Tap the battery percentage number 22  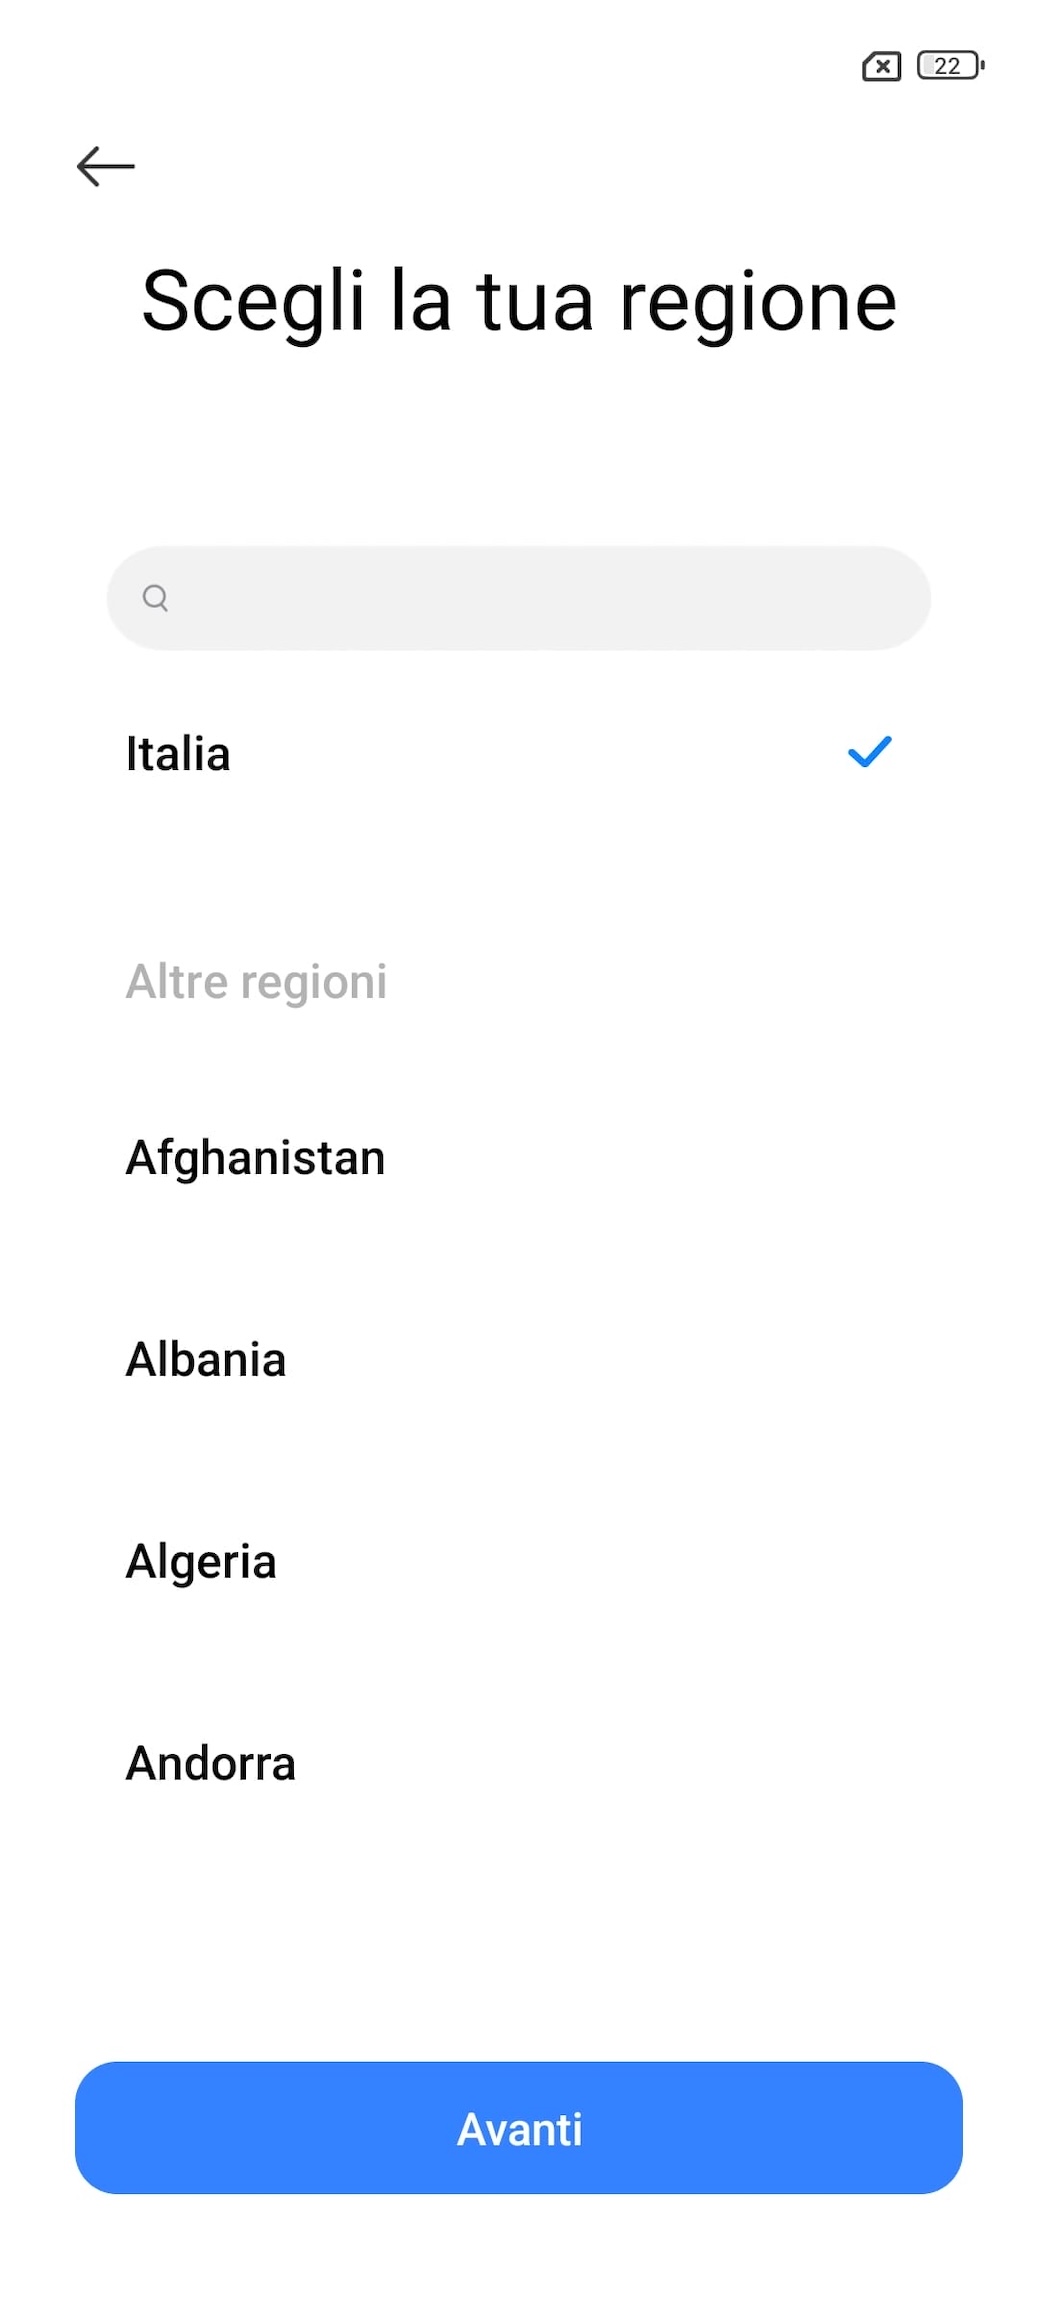tap(947, 66)
